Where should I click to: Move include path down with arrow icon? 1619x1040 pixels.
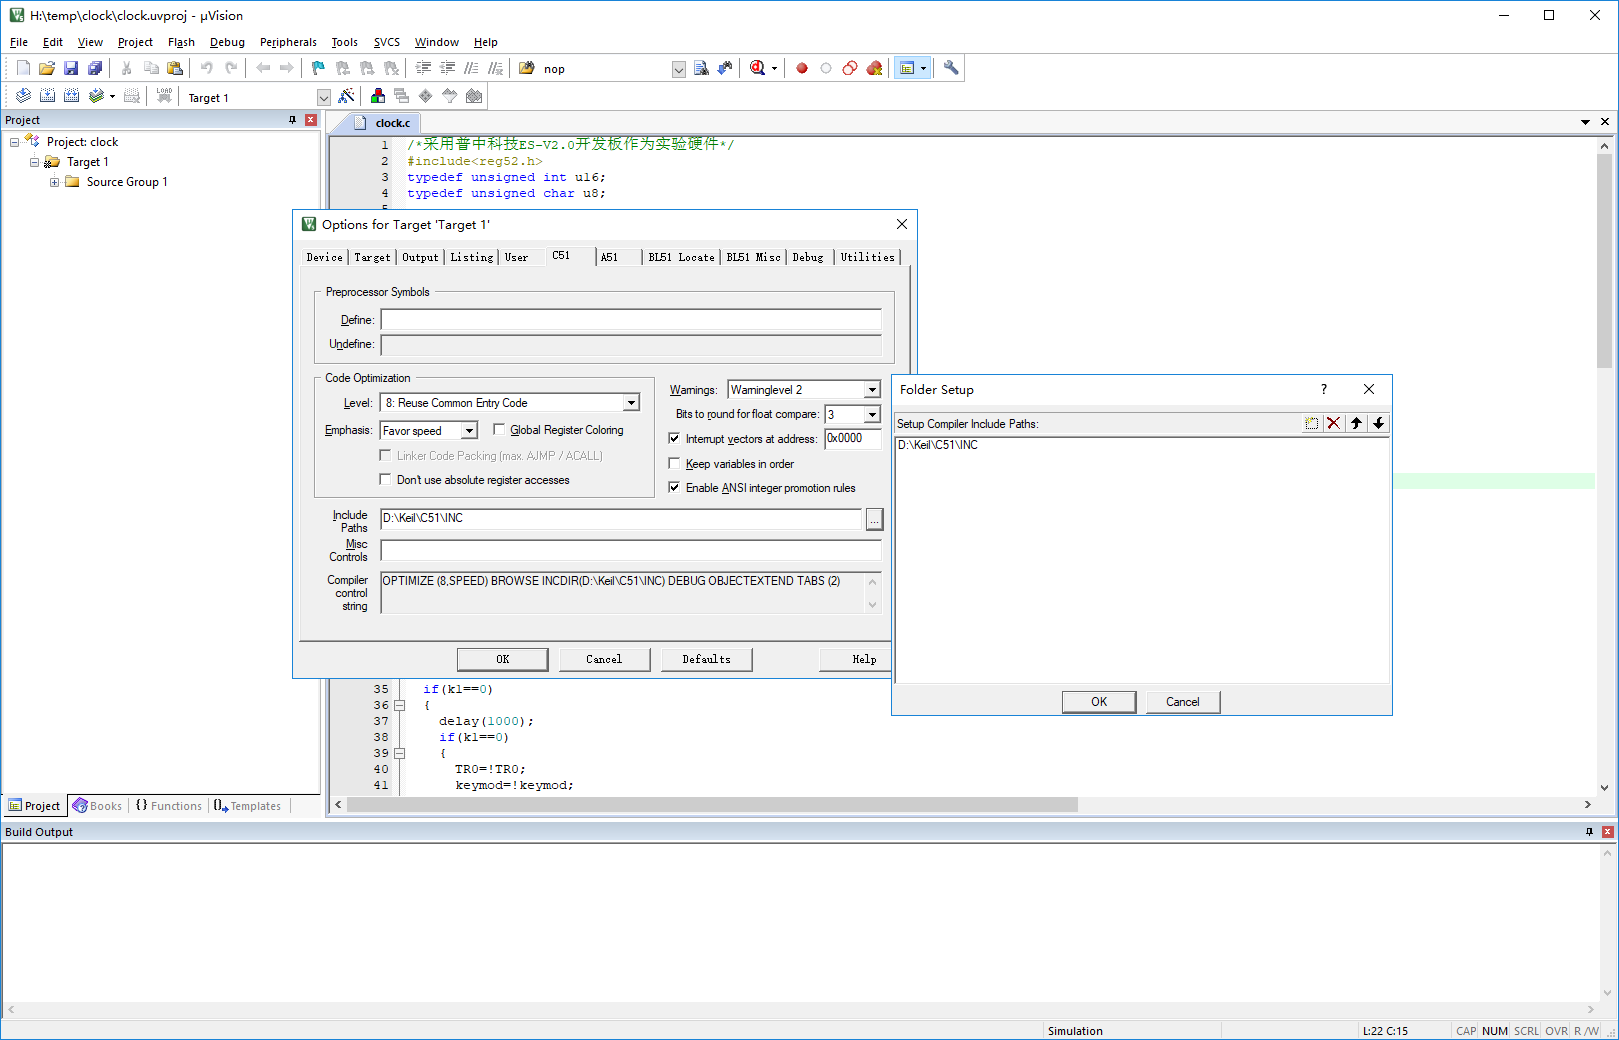(x=1378, y=423)
